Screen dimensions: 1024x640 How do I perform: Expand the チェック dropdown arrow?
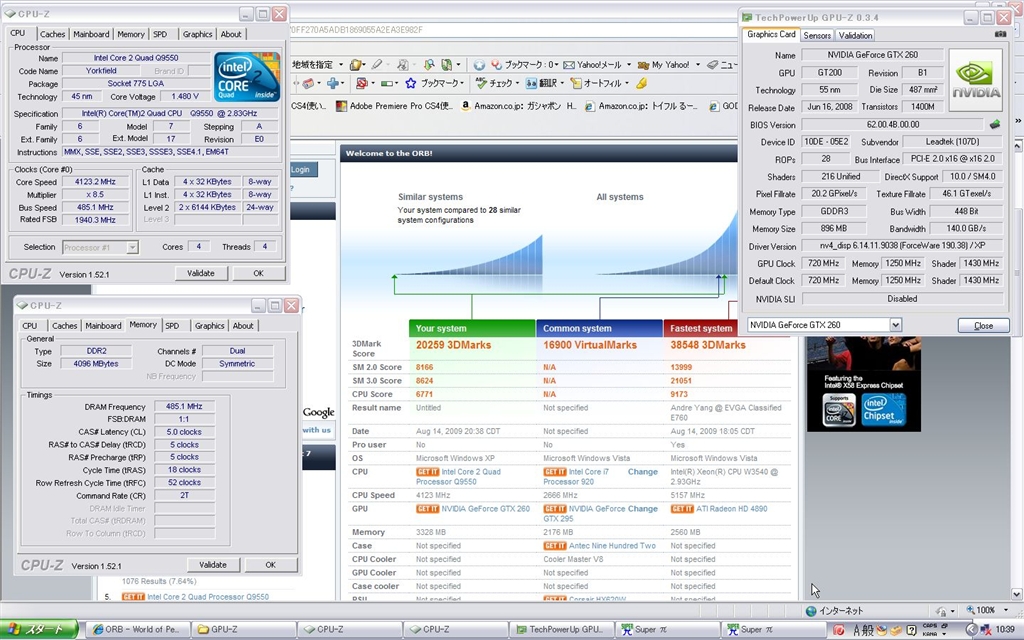[x=517, y=84]
